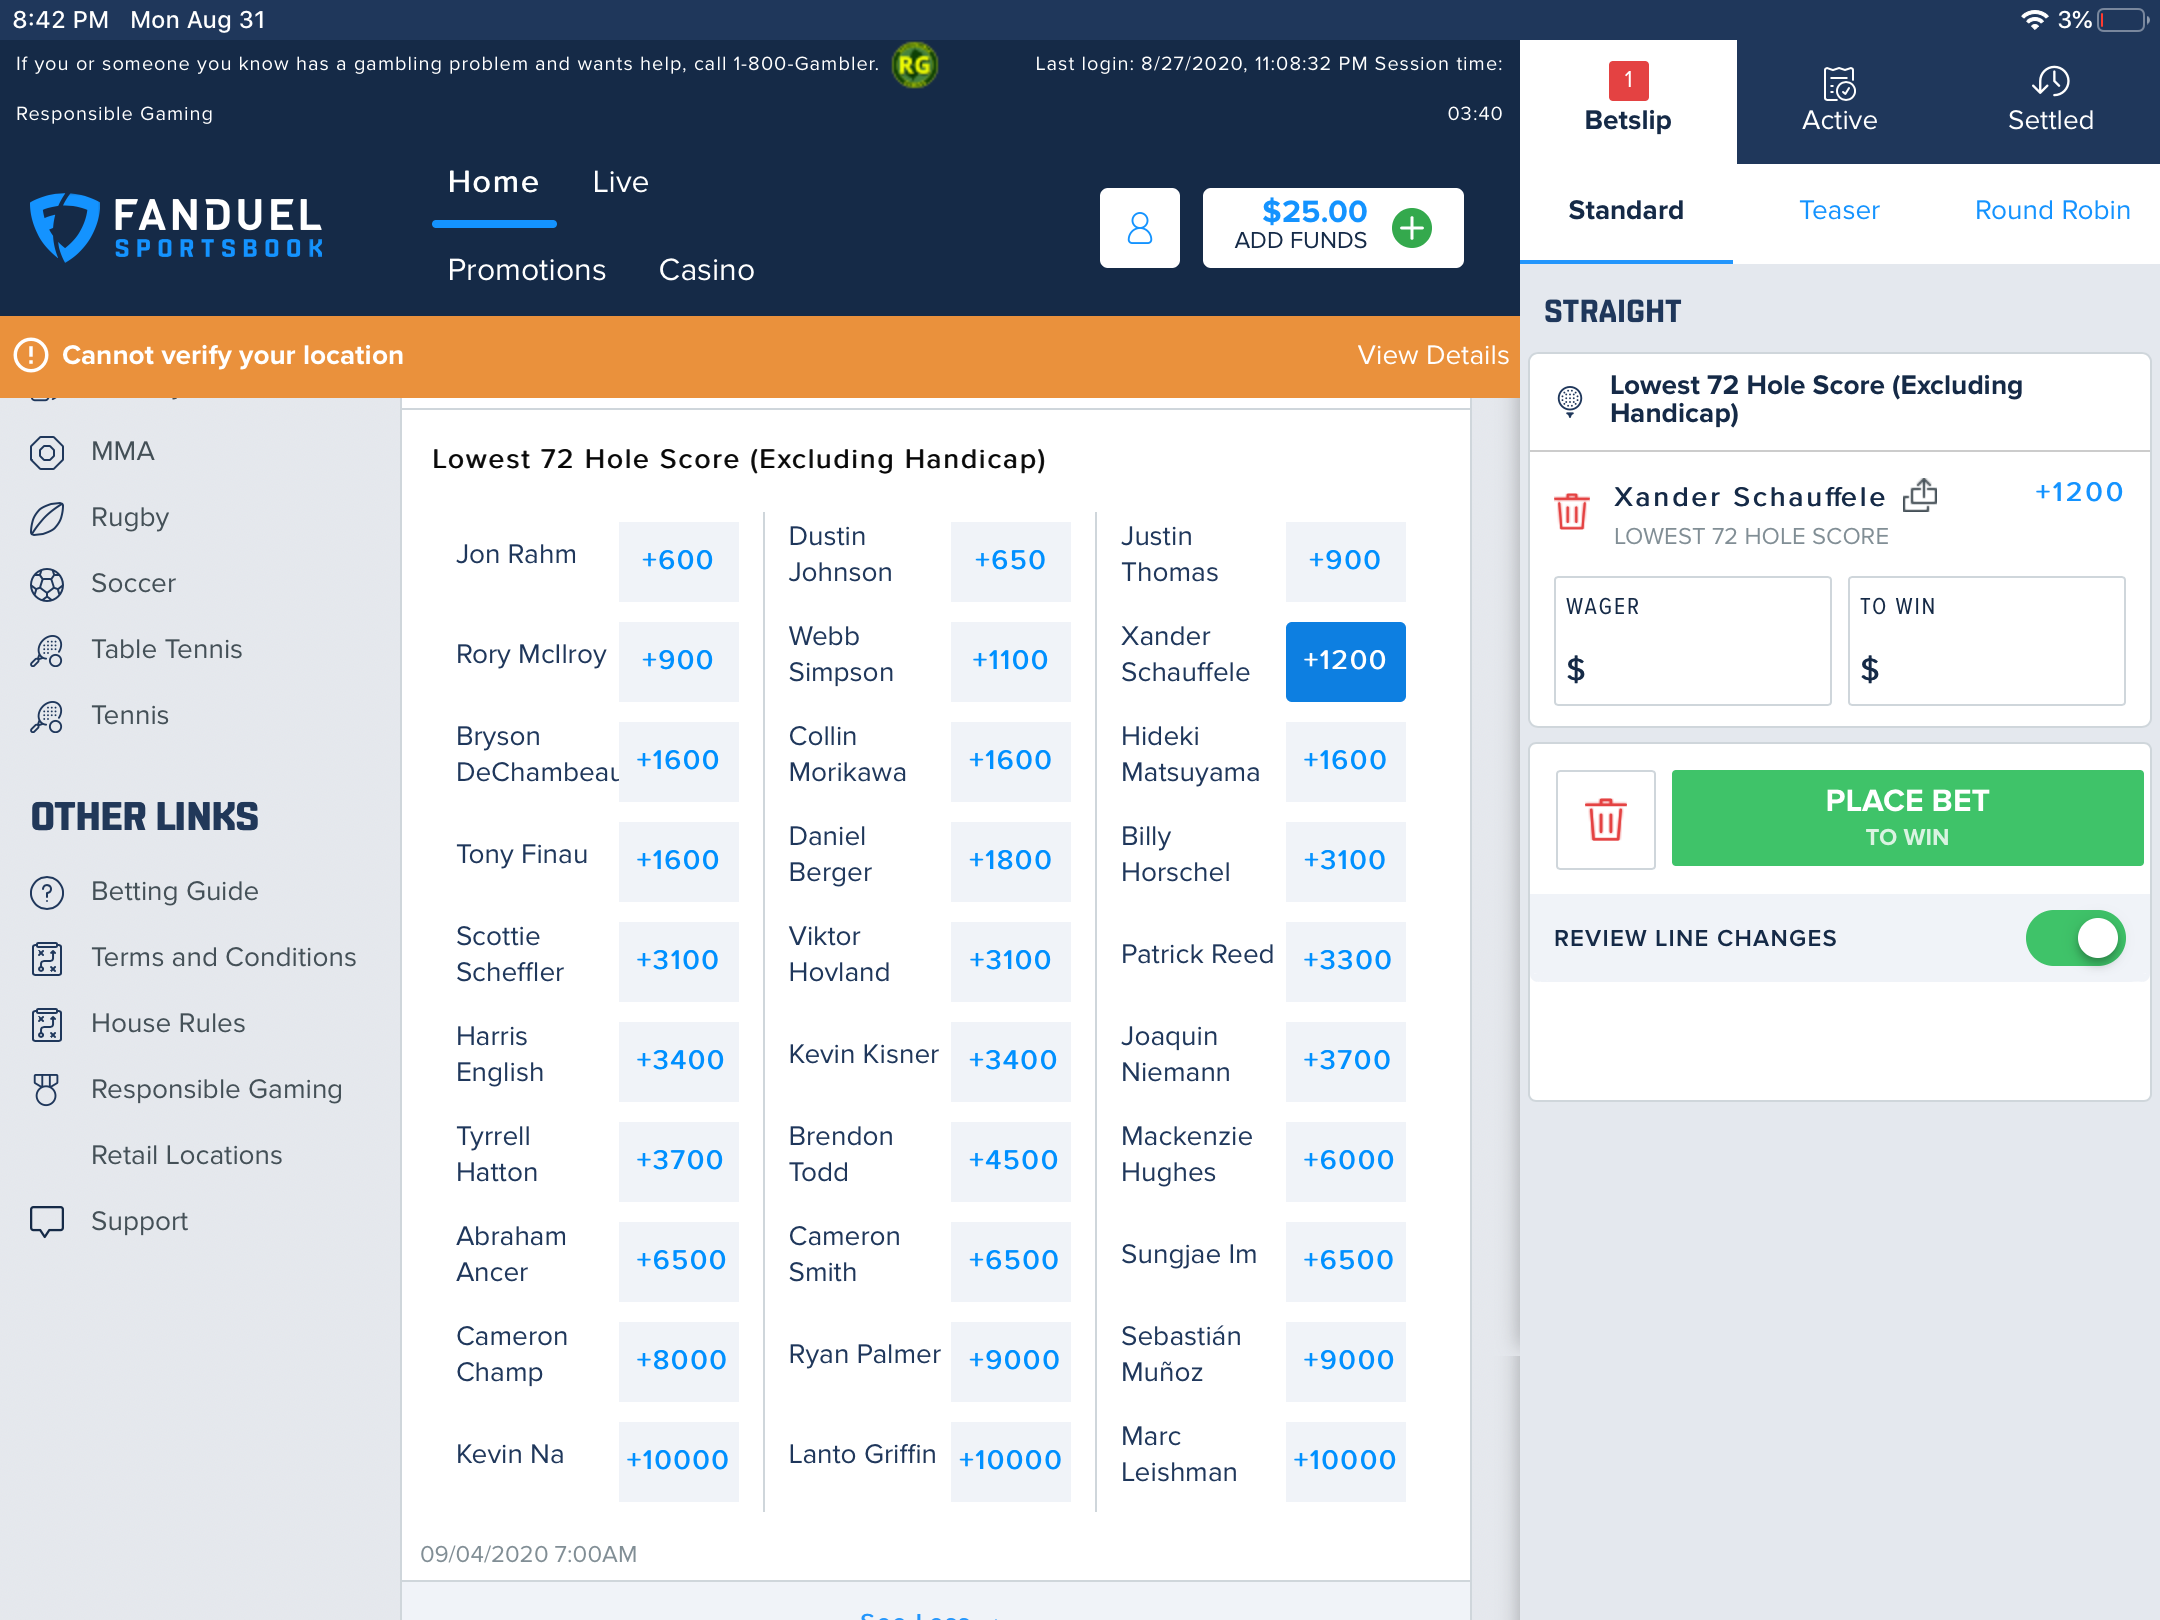Open the Casino menu item
The image size is (2160, 1620).
706,270
